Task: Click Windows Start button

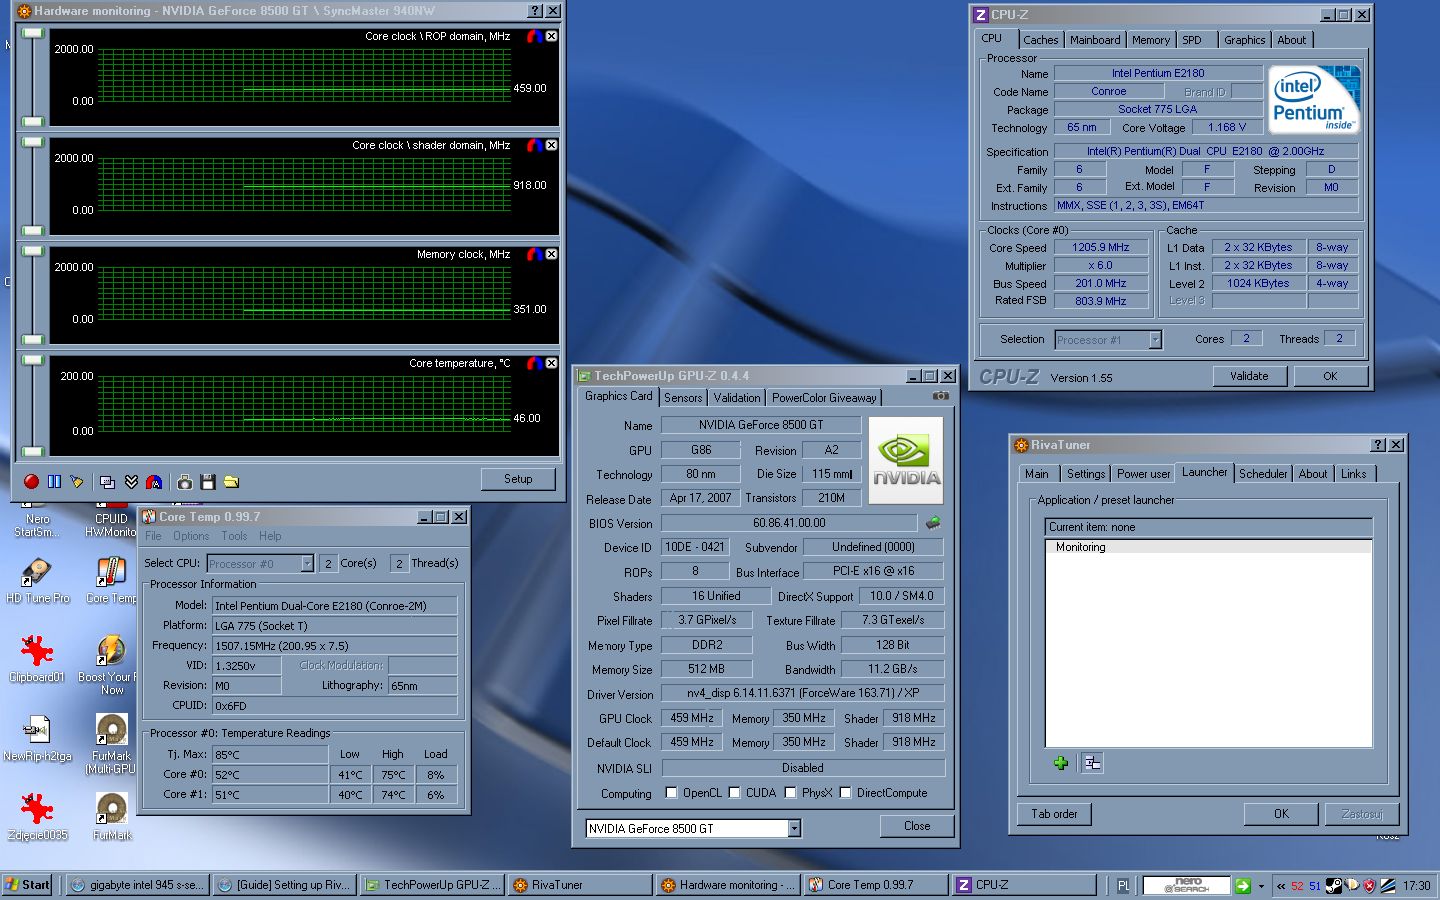Action: (x=28, y=885)
